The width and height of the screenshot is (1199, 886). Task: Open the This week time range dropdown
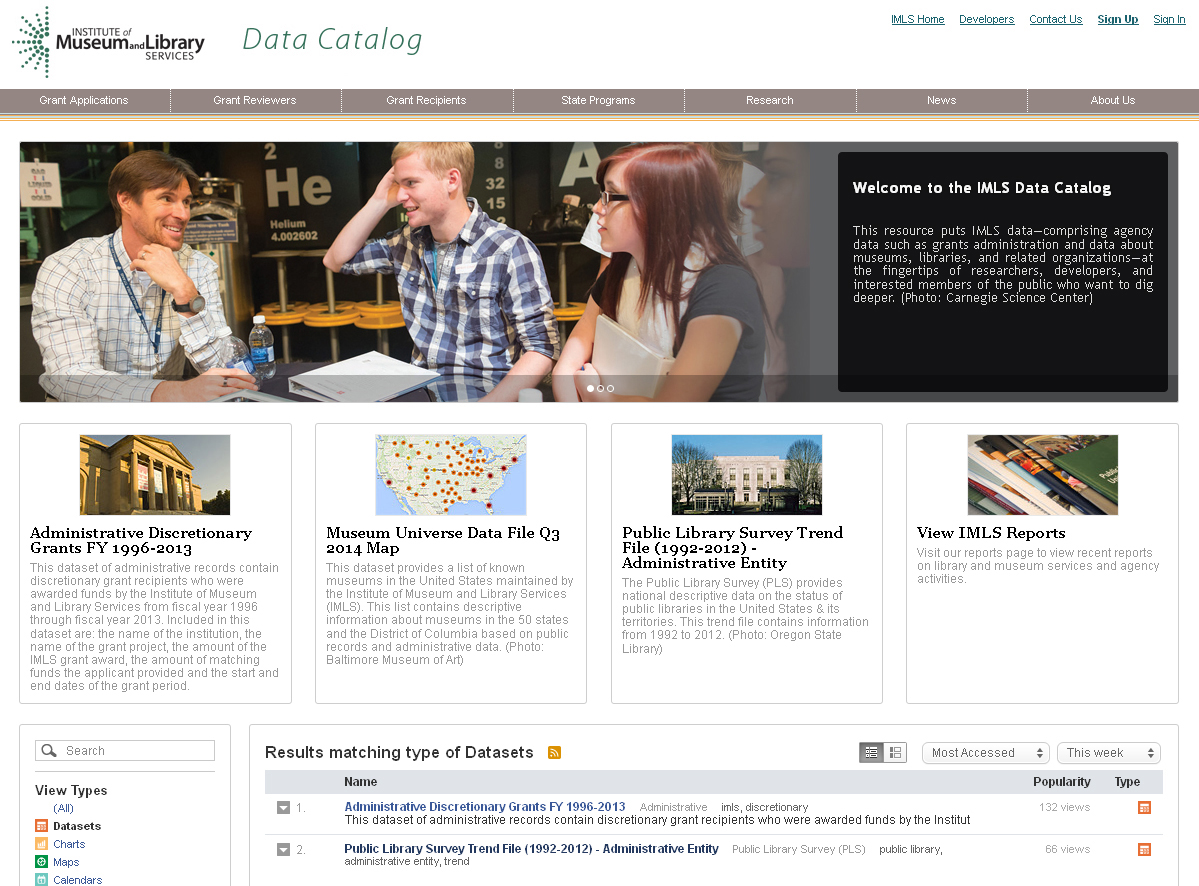point(1109,753)
